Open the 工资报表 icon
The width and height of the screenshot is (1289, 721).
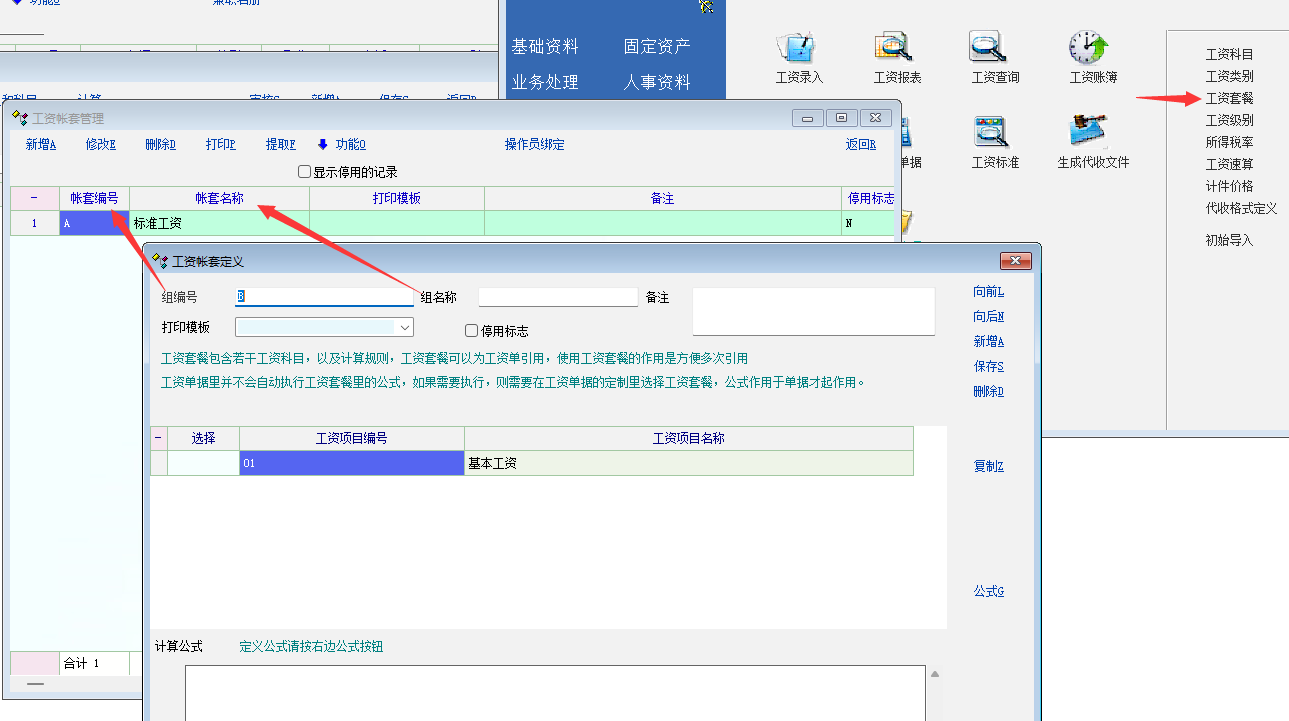[896, 48]
